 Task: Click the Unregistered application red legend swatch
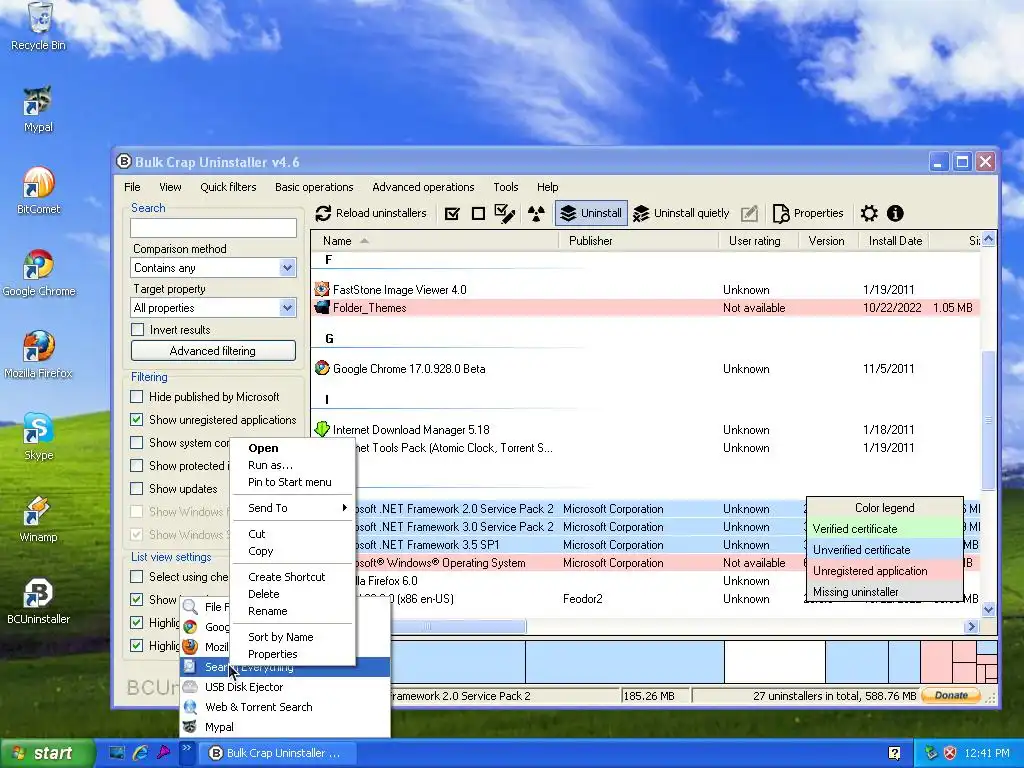(884, 571)
